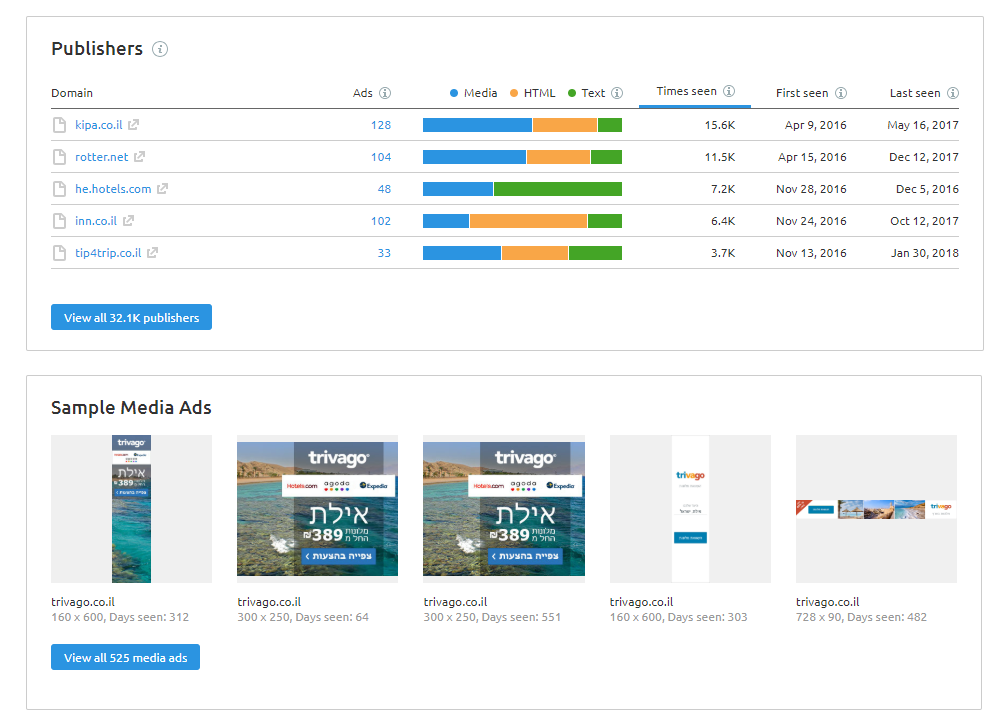This screenshot has width=1007, height=719.
Task: Click the page icon in kipa.co.il row
Action: click(59, 125)
